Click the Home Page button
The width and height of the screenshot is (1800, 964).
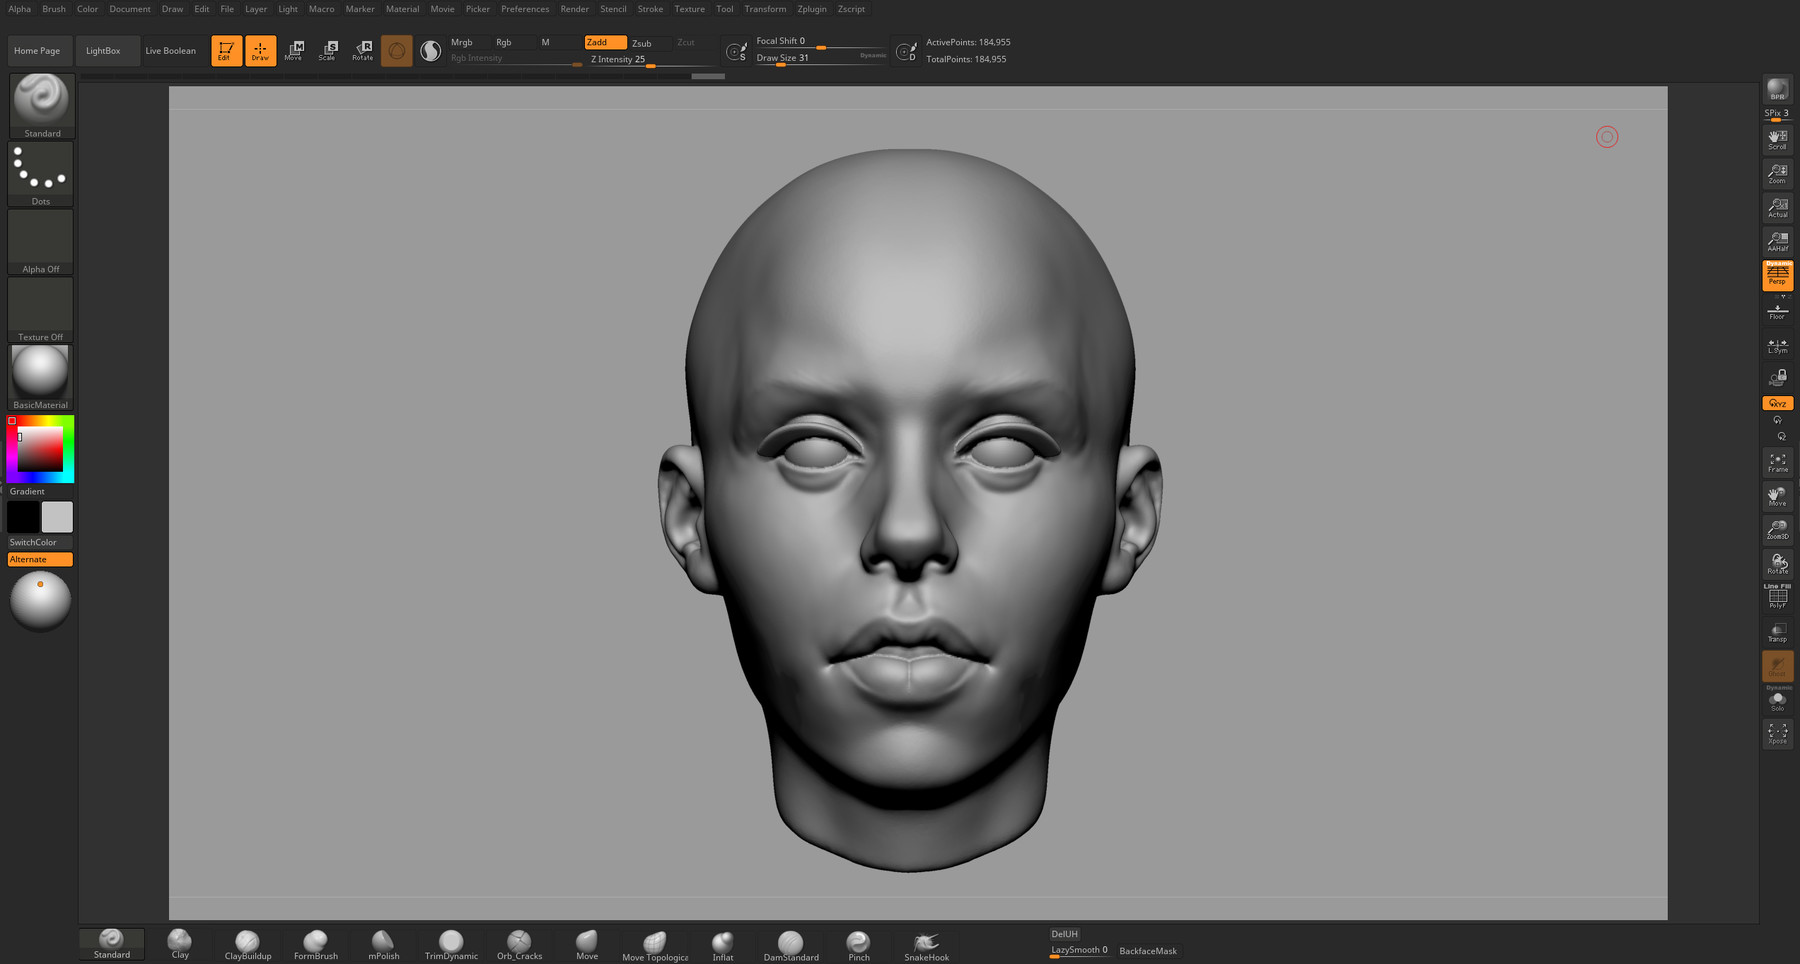[x=39, y=50]
